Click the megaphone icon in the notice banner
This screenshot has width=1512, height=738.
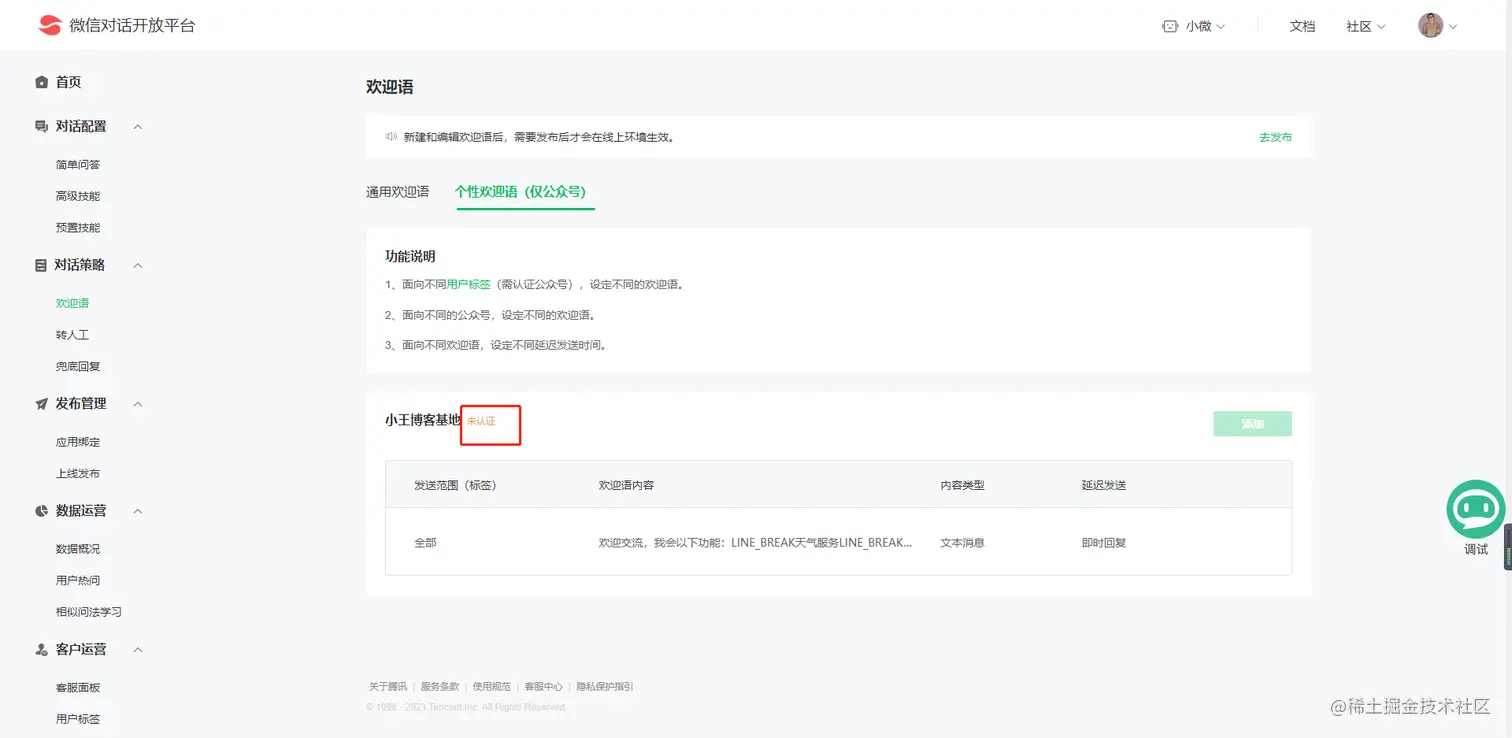pyautogui.click(x=391, y=136)
